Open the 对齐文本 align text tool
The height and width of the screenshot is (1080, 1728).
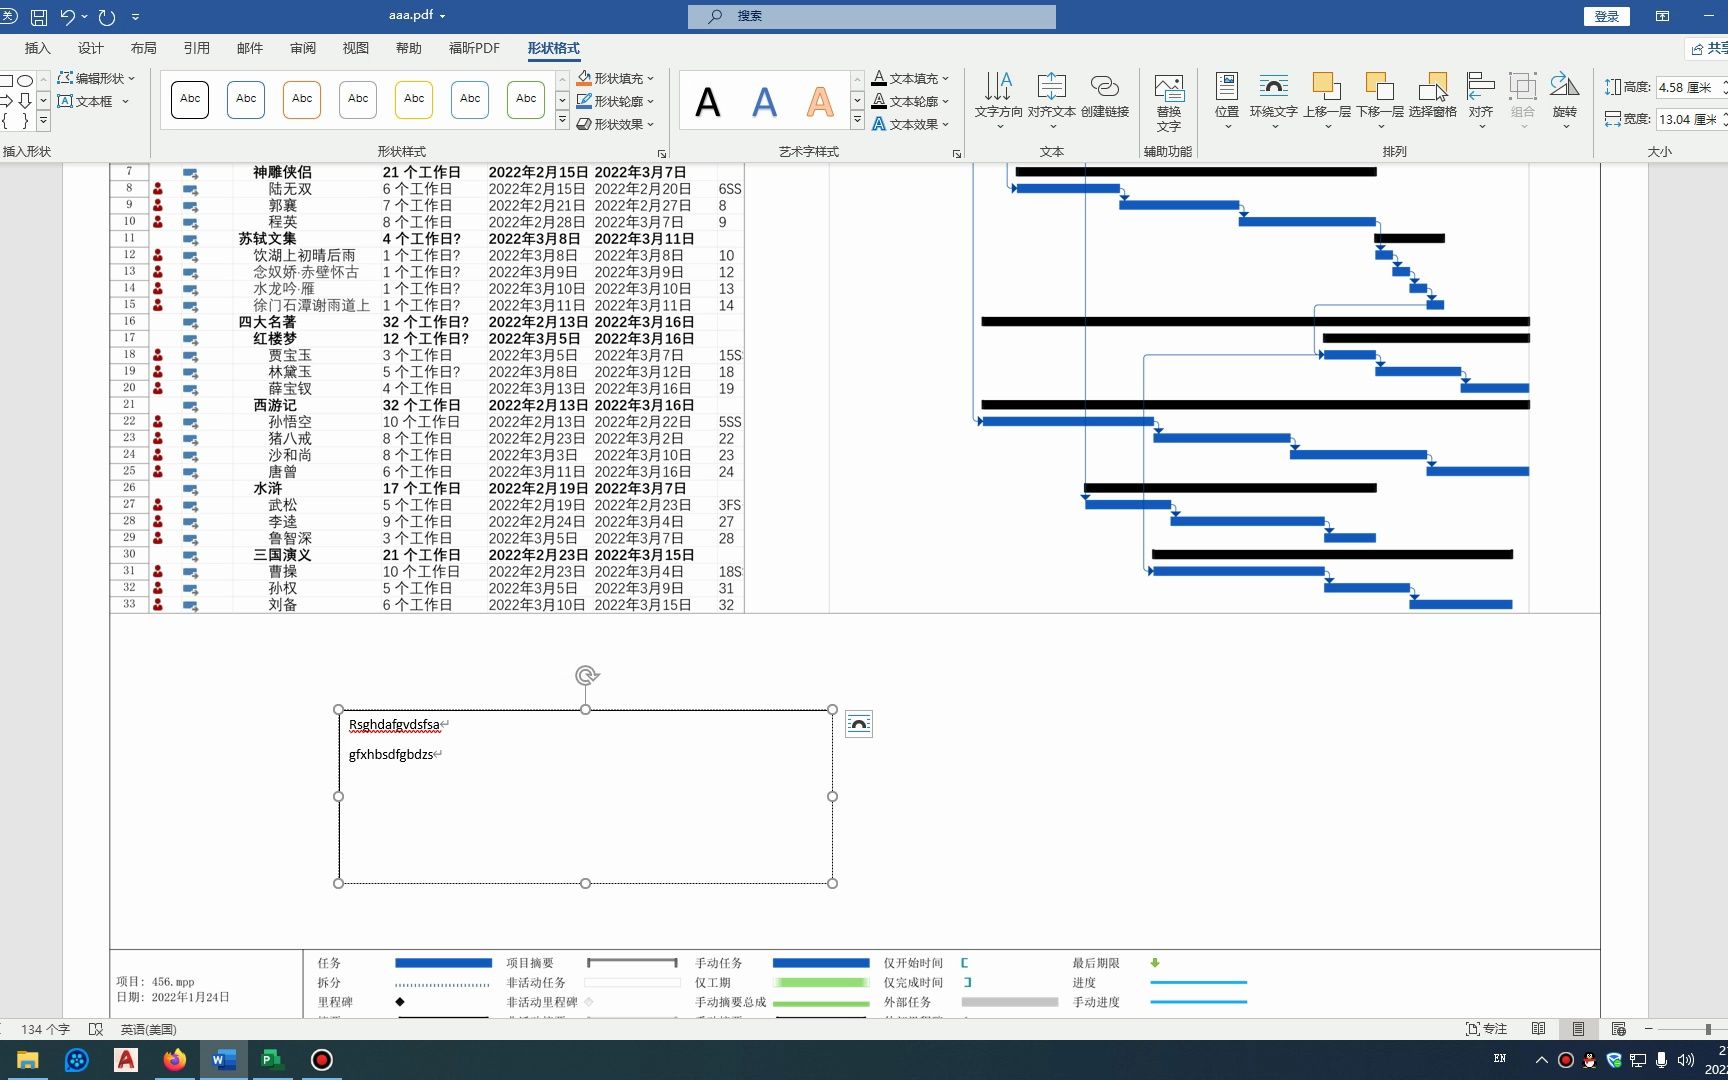pyautogui.click(x=1051, y=98)
